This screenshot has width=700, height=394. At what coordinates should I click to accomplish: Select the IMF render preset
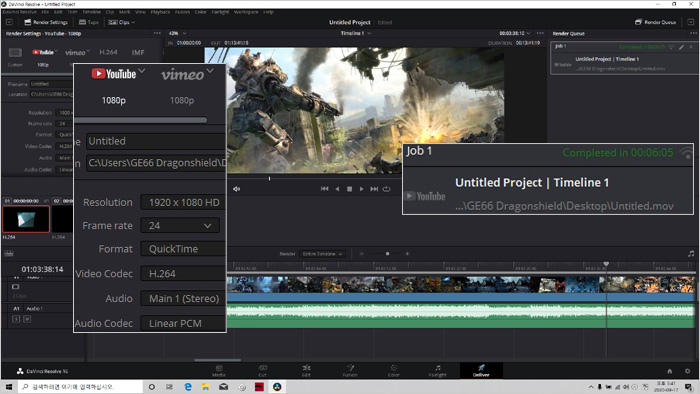(138, 52)
